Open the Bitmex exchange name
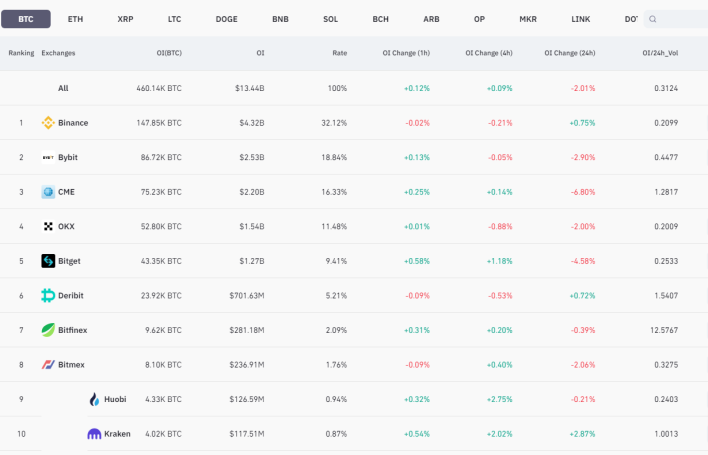The height and width of the screenshot is (455, 708). [x=71, y=365]
